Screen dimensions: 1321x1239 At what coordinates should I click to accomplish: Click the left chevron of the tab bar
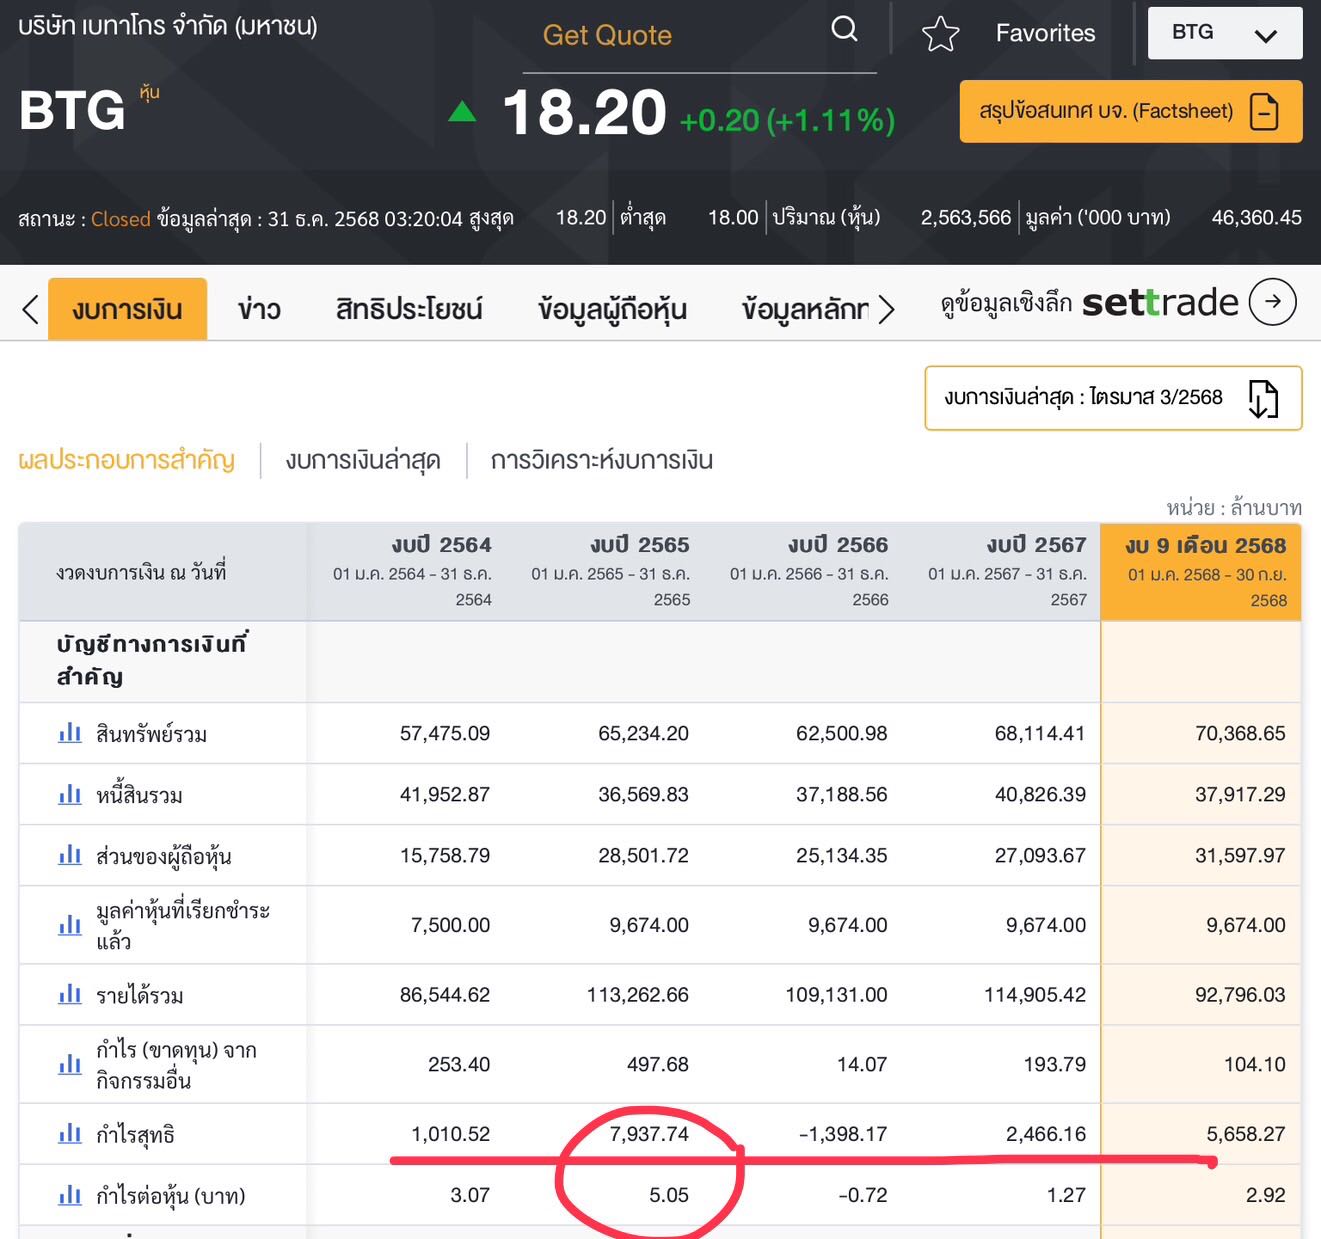click(30, 309)
